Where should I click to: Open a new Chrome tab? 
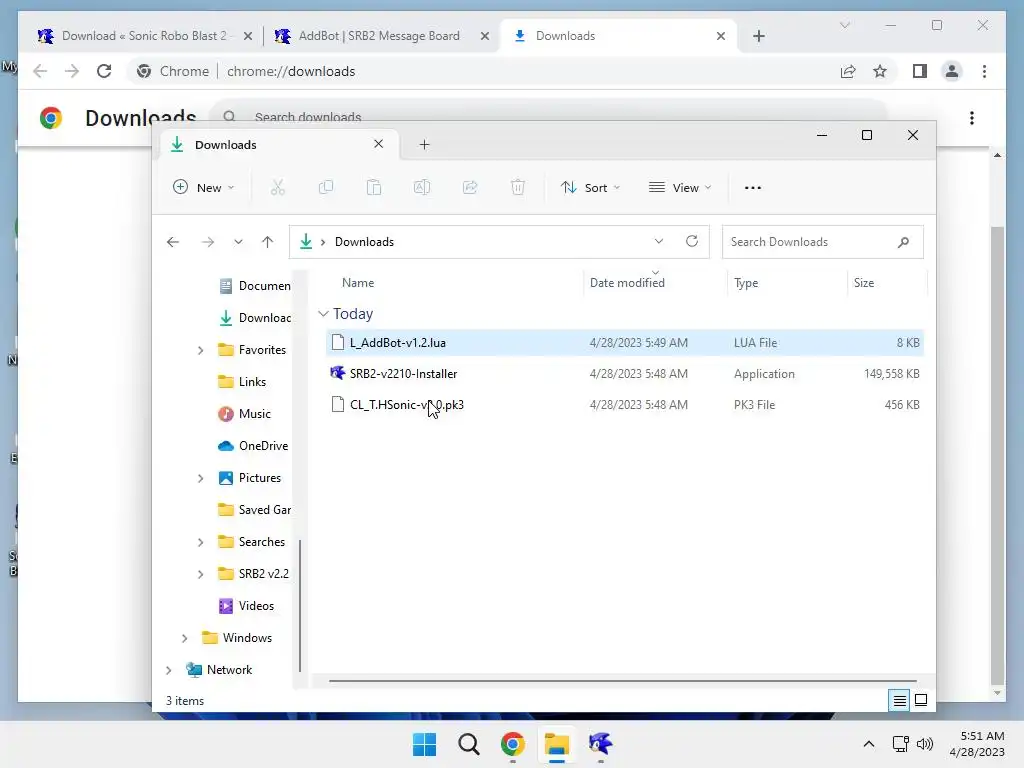758,36
